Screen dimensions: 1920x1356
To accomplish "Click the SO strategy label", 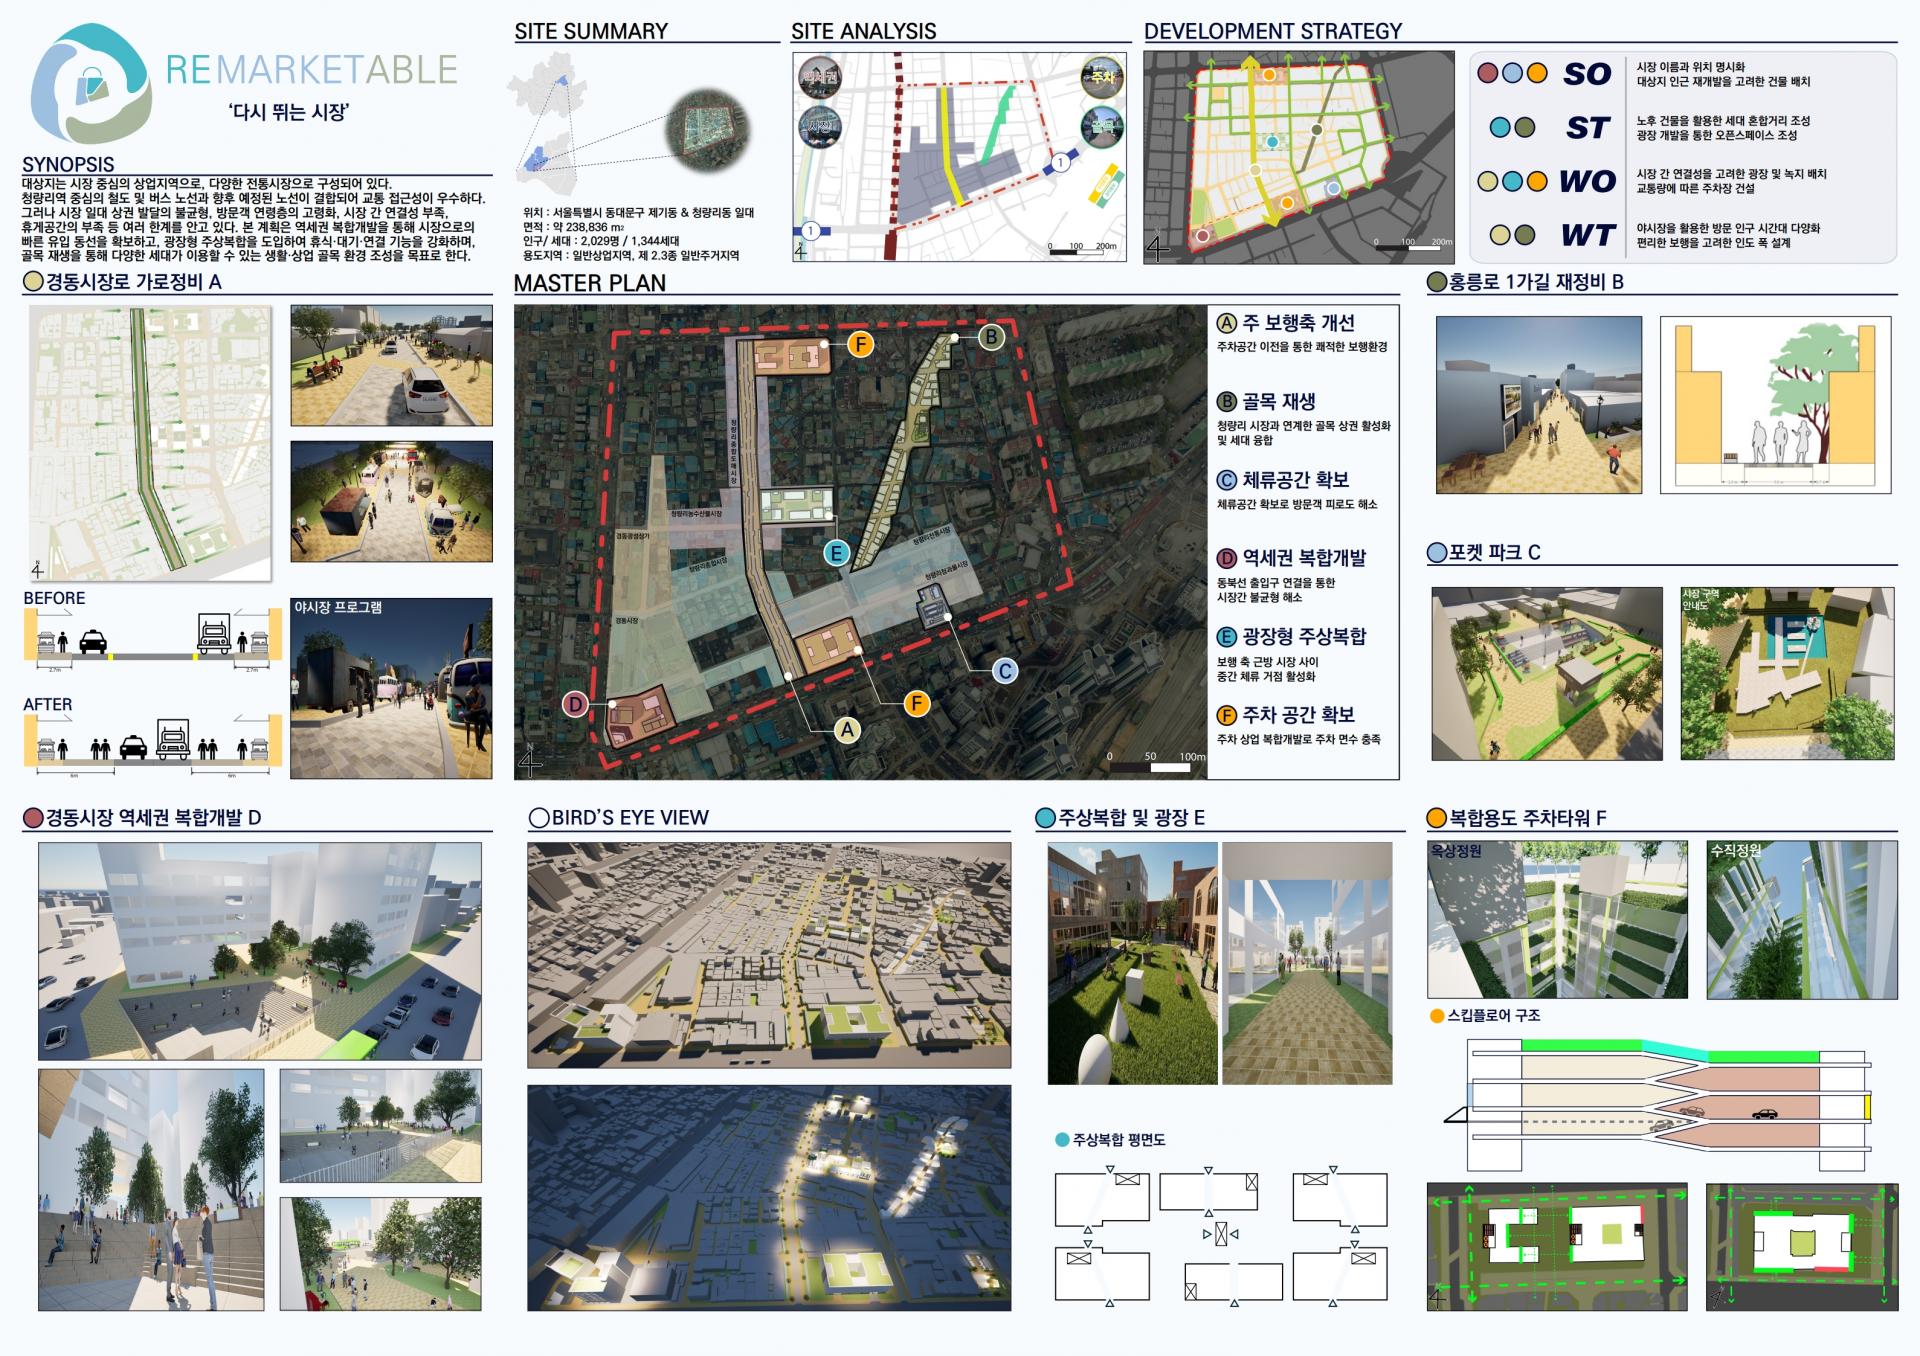I will pyautogui.click(x=1587, y=74).
